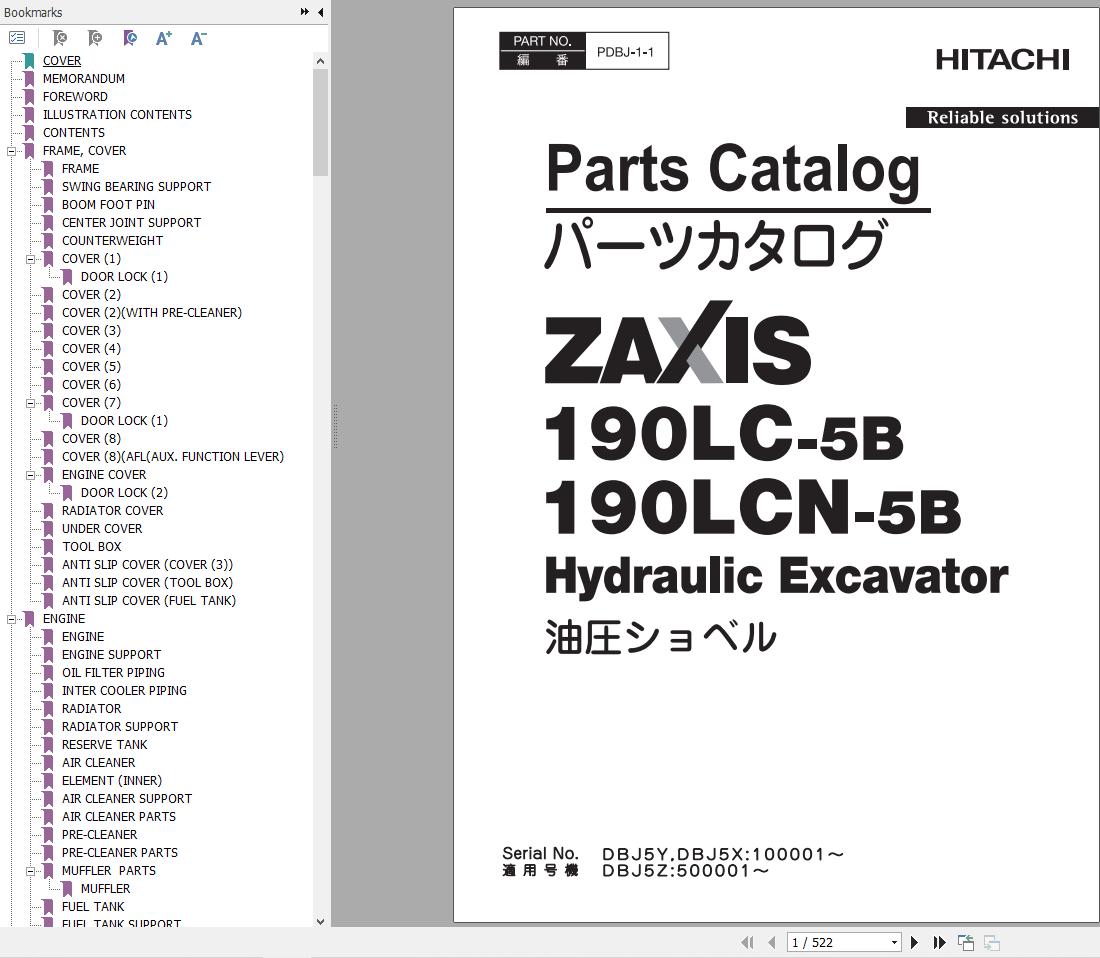Open the RESERVE TANK bookmark
The width and height of the screenshot is (1100, 958).
pos(105,745)
